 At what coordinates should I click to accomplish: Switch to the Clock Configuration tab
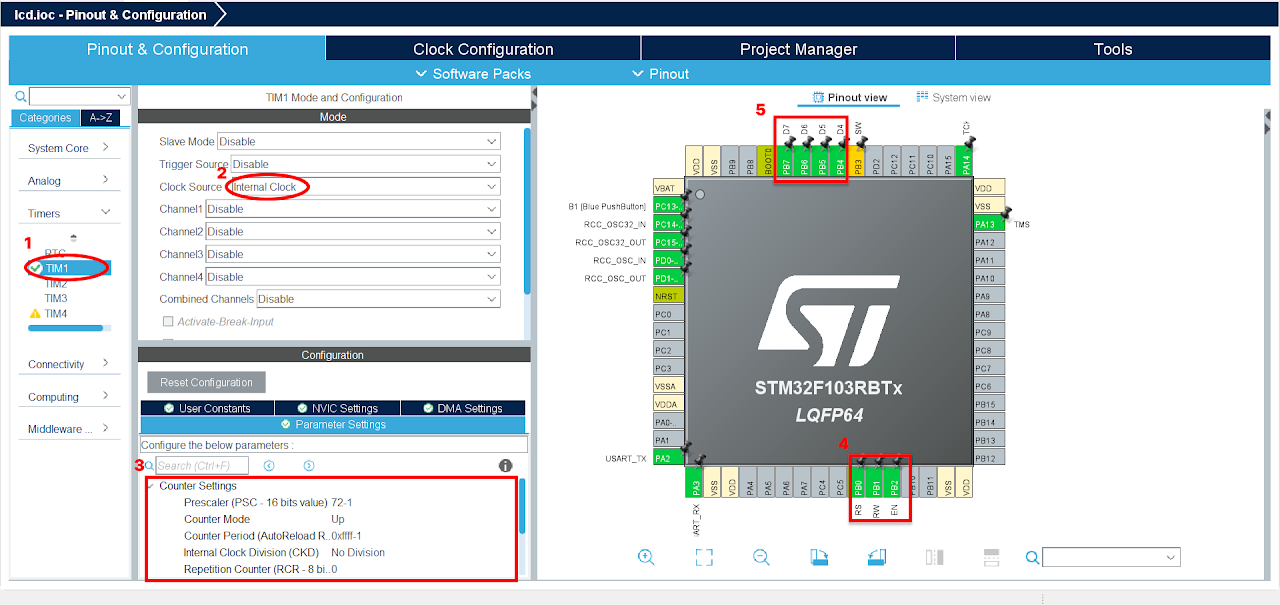pyautogui.click(x=482, y=48)
